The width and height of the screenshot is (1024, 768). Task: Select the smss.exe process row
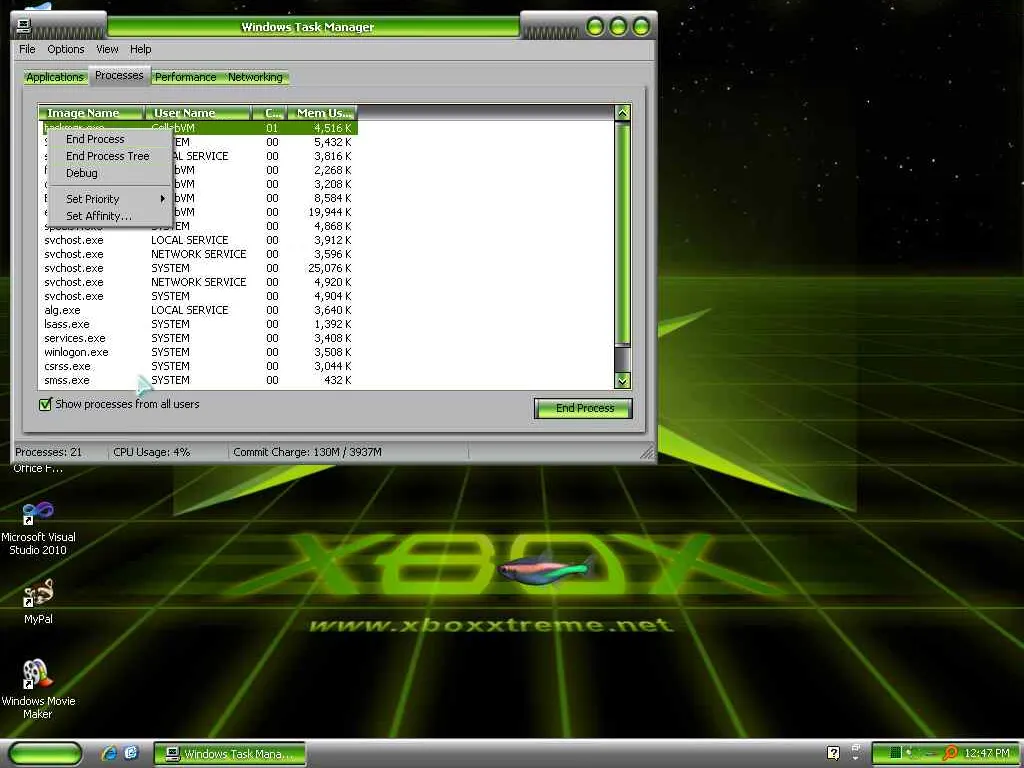coord(198,380)
